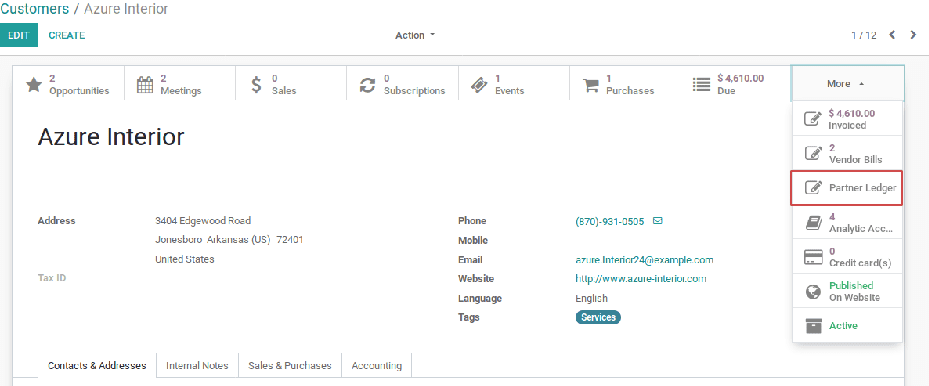Select Partner Ledger menu entry
This screenshot has height=386, width=929.
point(847,188)
